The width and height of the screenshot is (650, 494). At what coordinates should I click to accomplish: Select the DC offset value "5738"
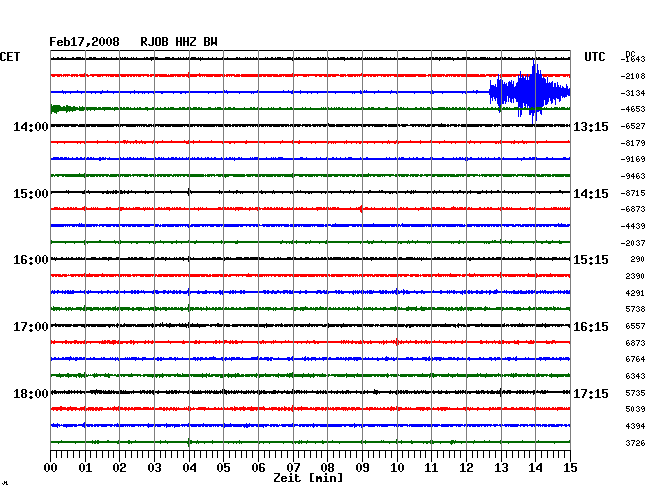(x=635, y=309)
